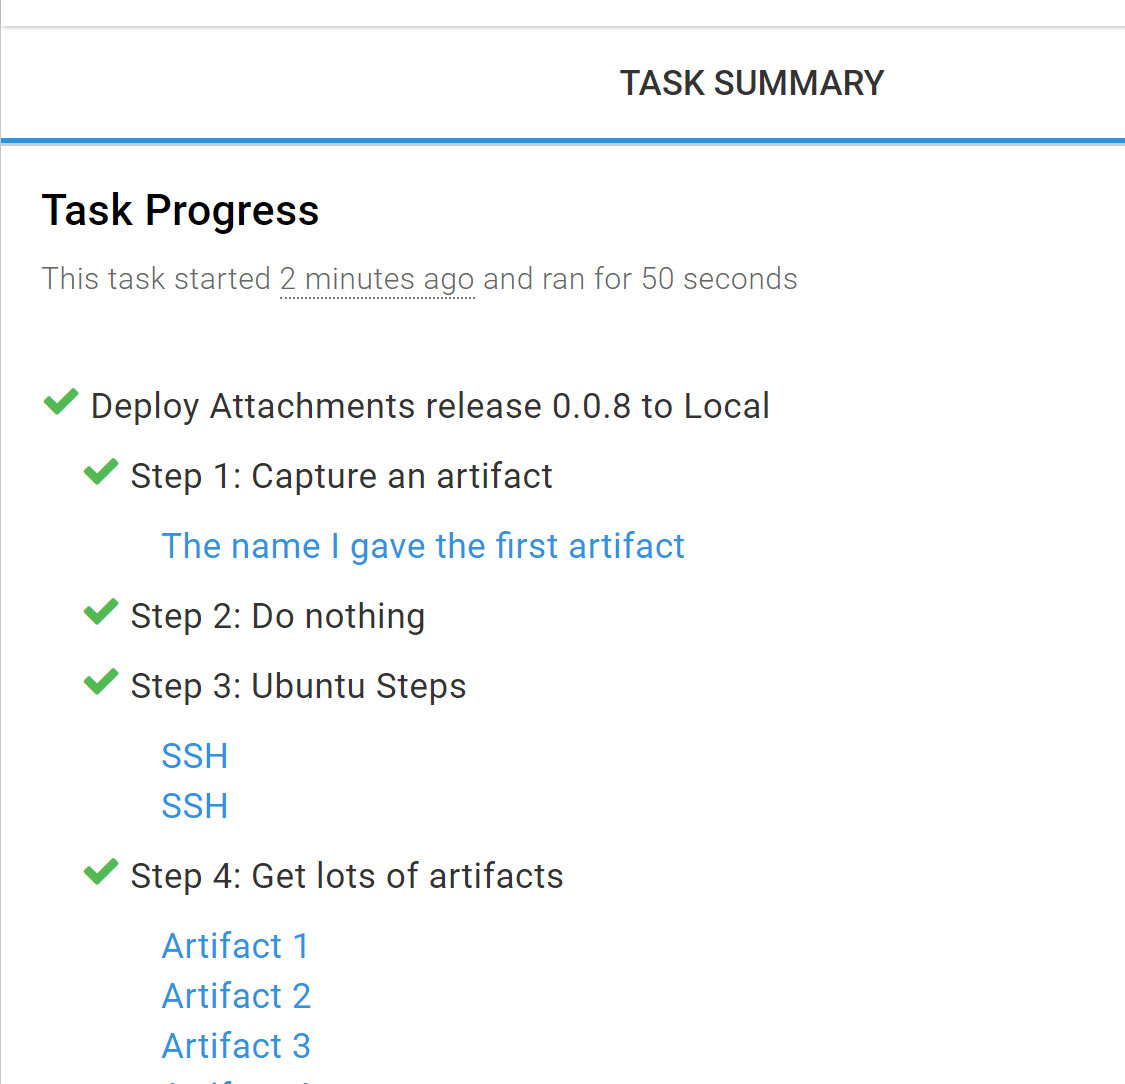This screenshot has width=1125, height=1084.
Task: Click the green check for Step 1
Action: [x=100, y=472]
